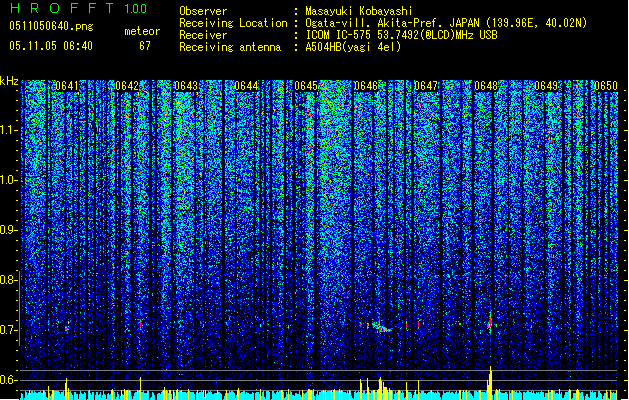Click the 0649 time marker
This screenshot has height=400, width=629.
click(546, 86)
